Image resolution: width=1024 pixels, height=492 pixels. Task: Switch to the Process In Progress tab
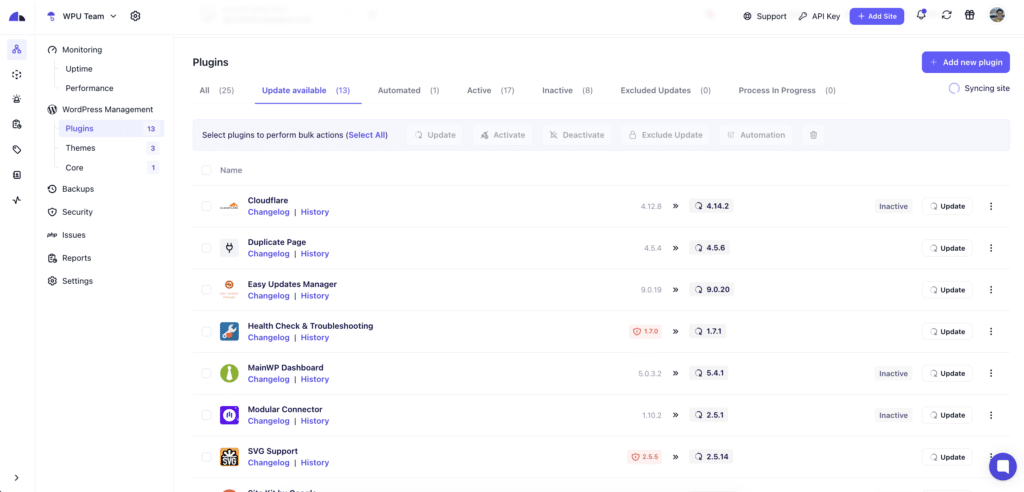coord(787,91)
